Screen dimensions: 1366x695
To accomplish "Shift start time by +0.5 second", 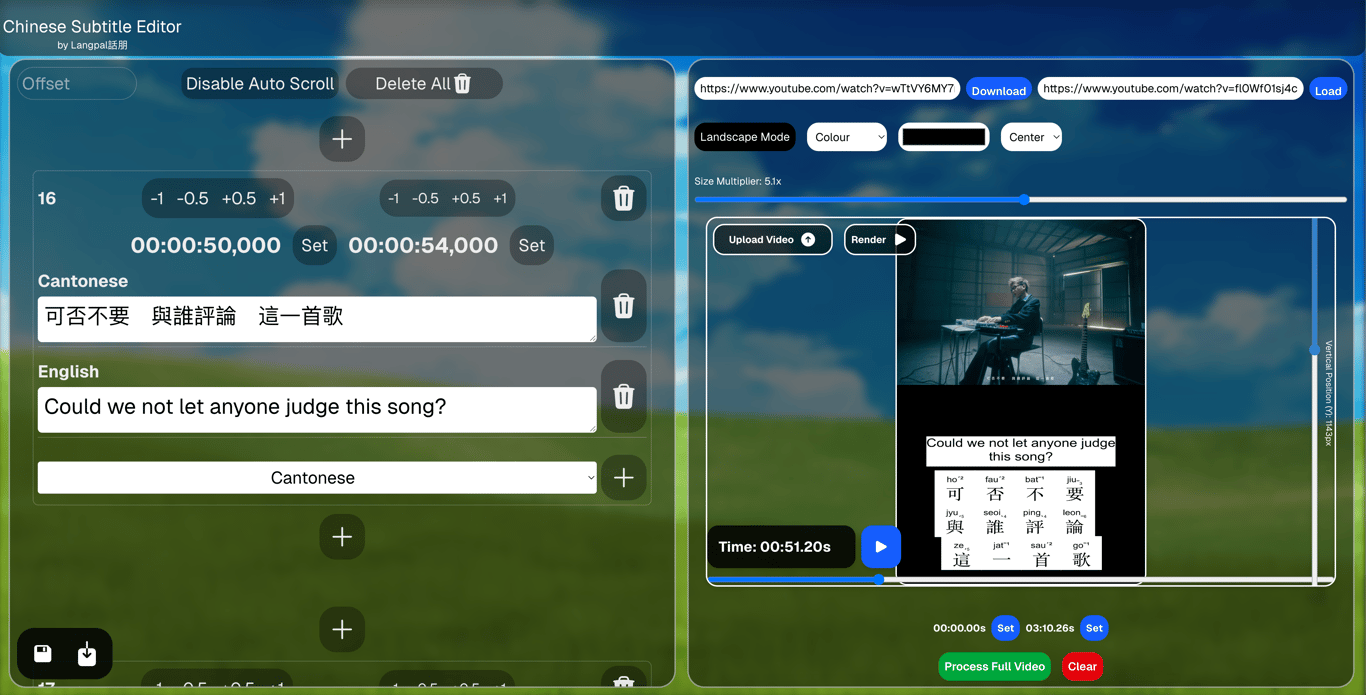I will click(239, 198).
